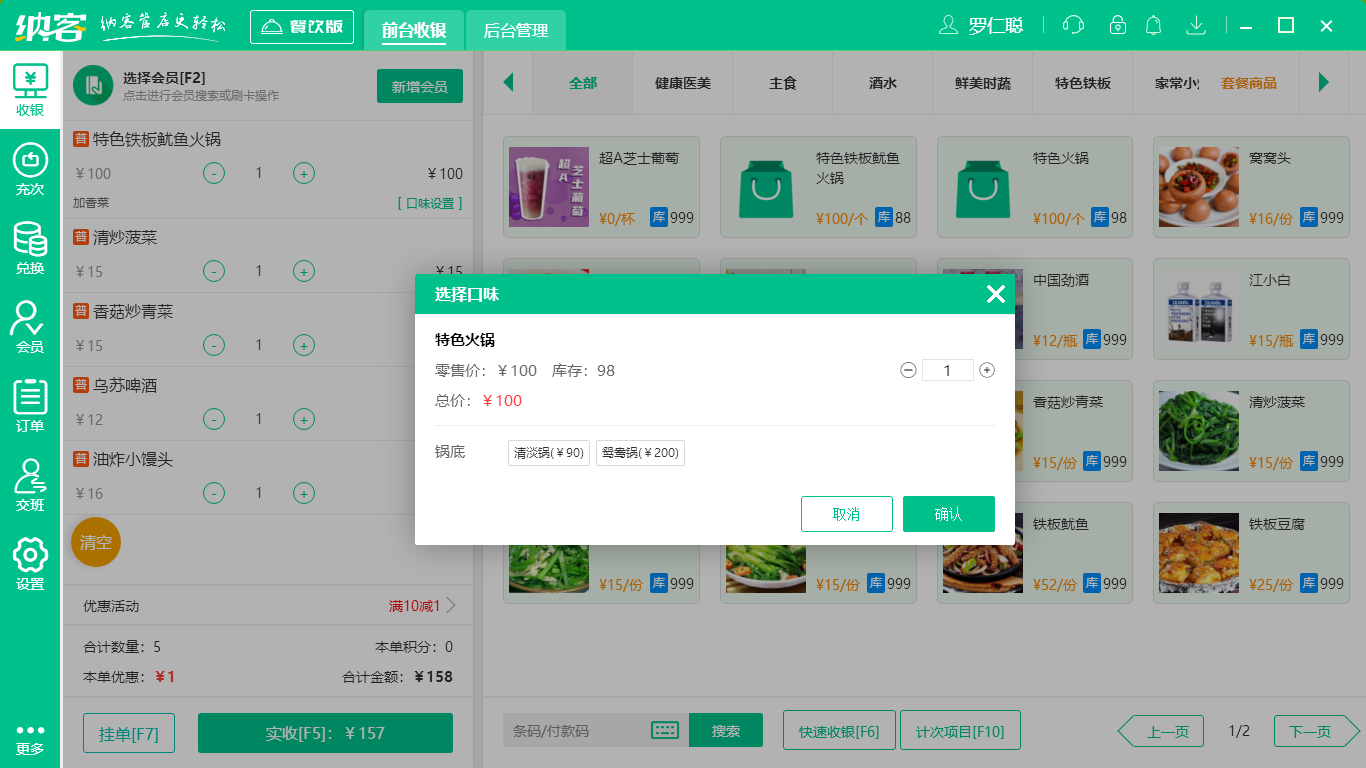Click the headset customer-service icon in titlebar
Screen dimensions: 1366x768
click(x=1072, y=25)
